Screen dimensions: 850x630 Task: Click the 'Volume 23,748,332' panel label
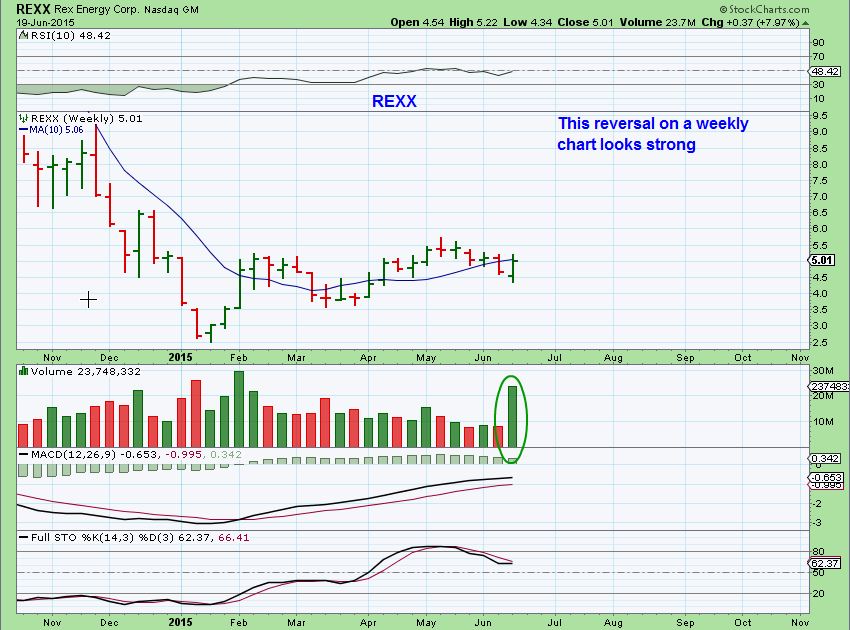[x=86, y=371]
